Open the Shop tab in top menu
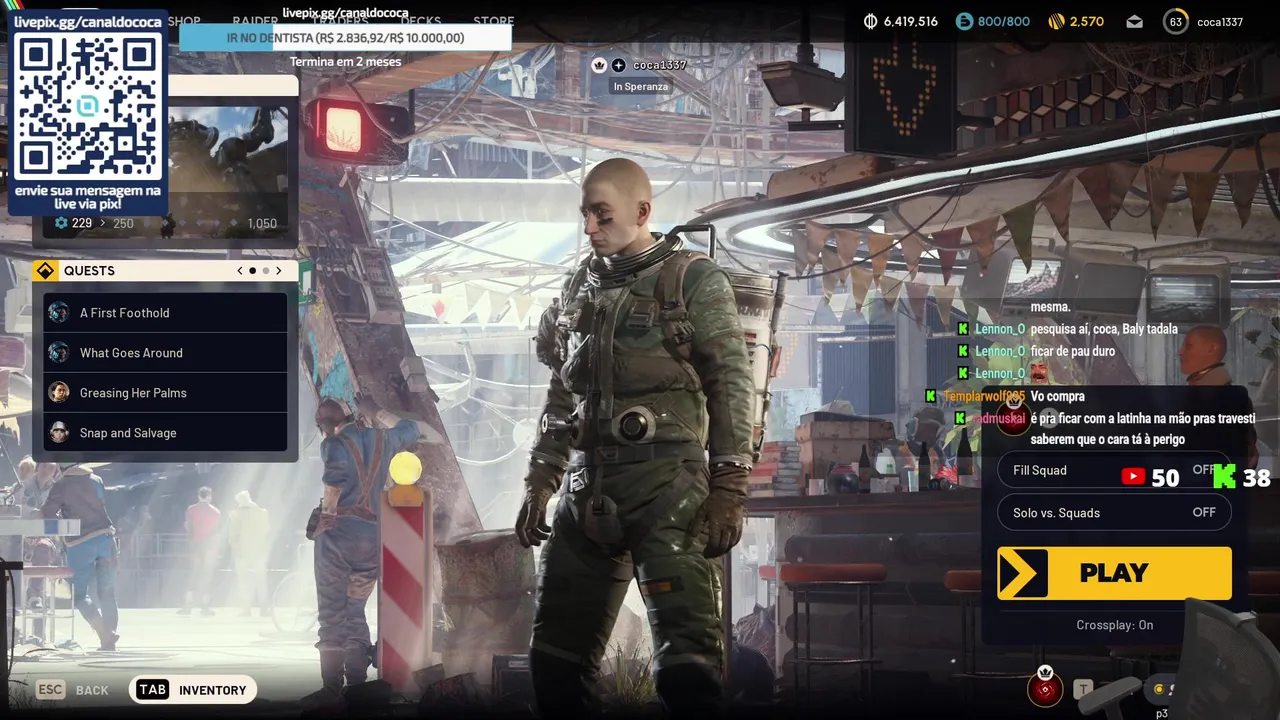Viewport: 1280px width, 720px height. 184,21
